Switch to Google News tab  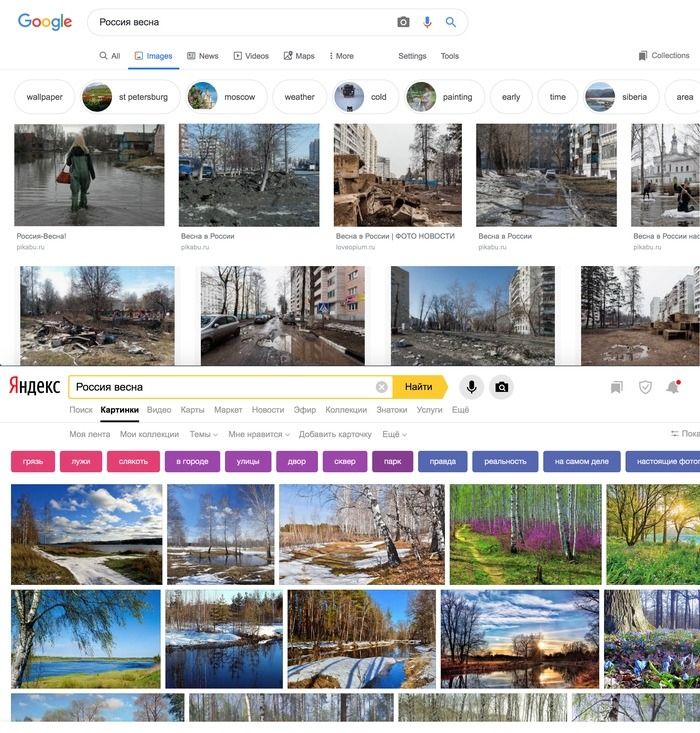pos(203,56)
